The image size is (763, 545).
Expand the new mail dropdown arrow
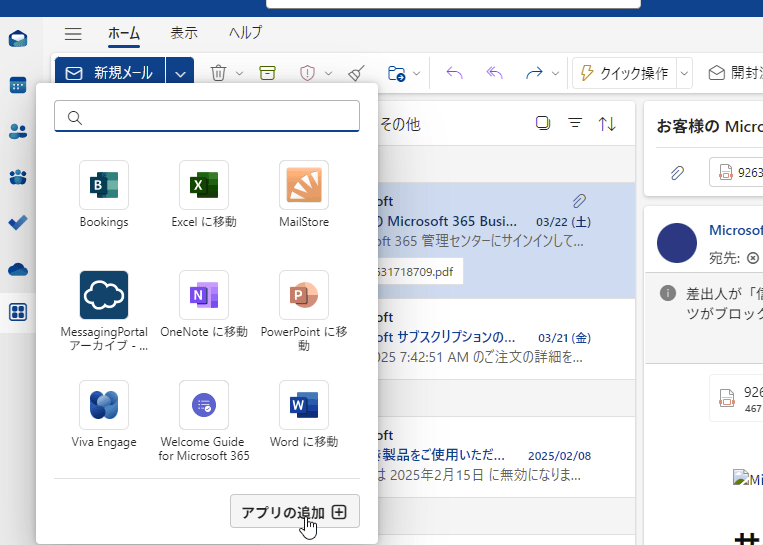tap(179, 73)
